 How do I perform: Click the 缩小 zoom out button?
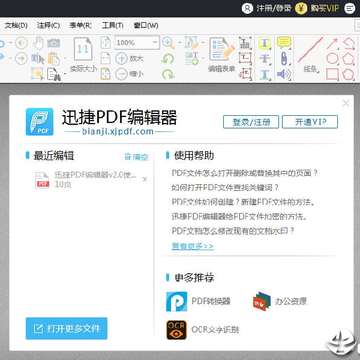pos(129,74)
